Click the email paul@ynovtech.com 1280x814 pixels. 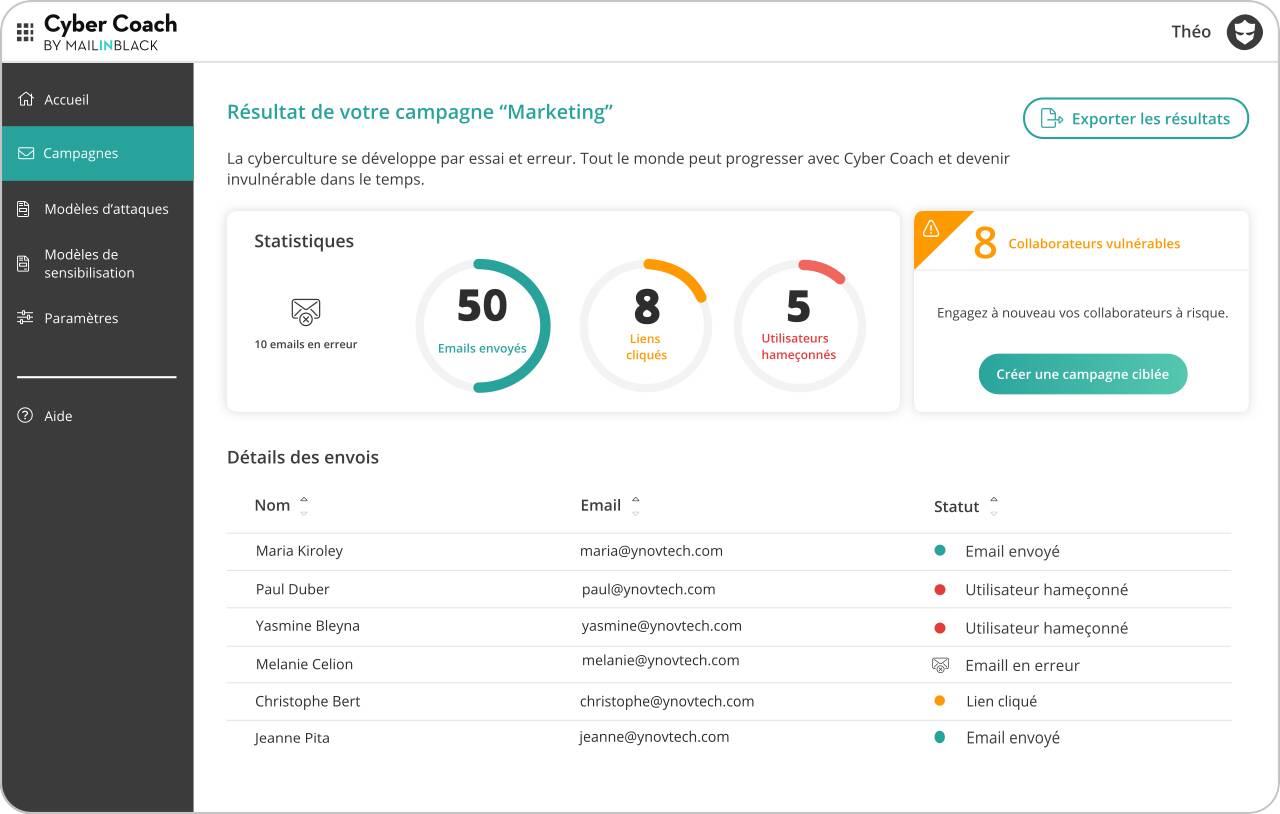[x=648, y=589]
